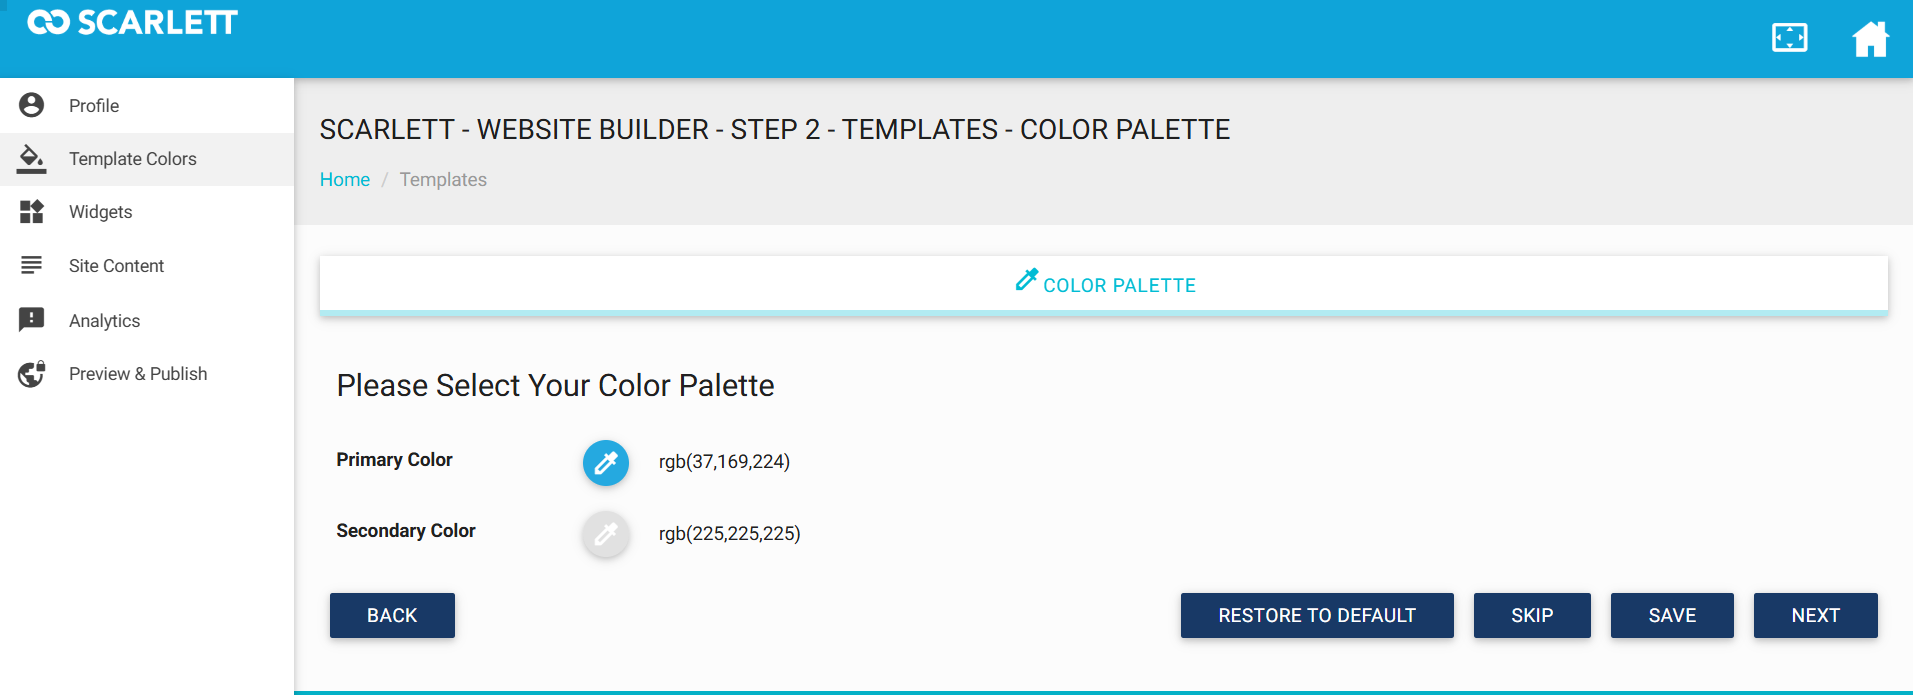Open the Profile menu item
Screen dimensions: 1913x695
[94, 106]
